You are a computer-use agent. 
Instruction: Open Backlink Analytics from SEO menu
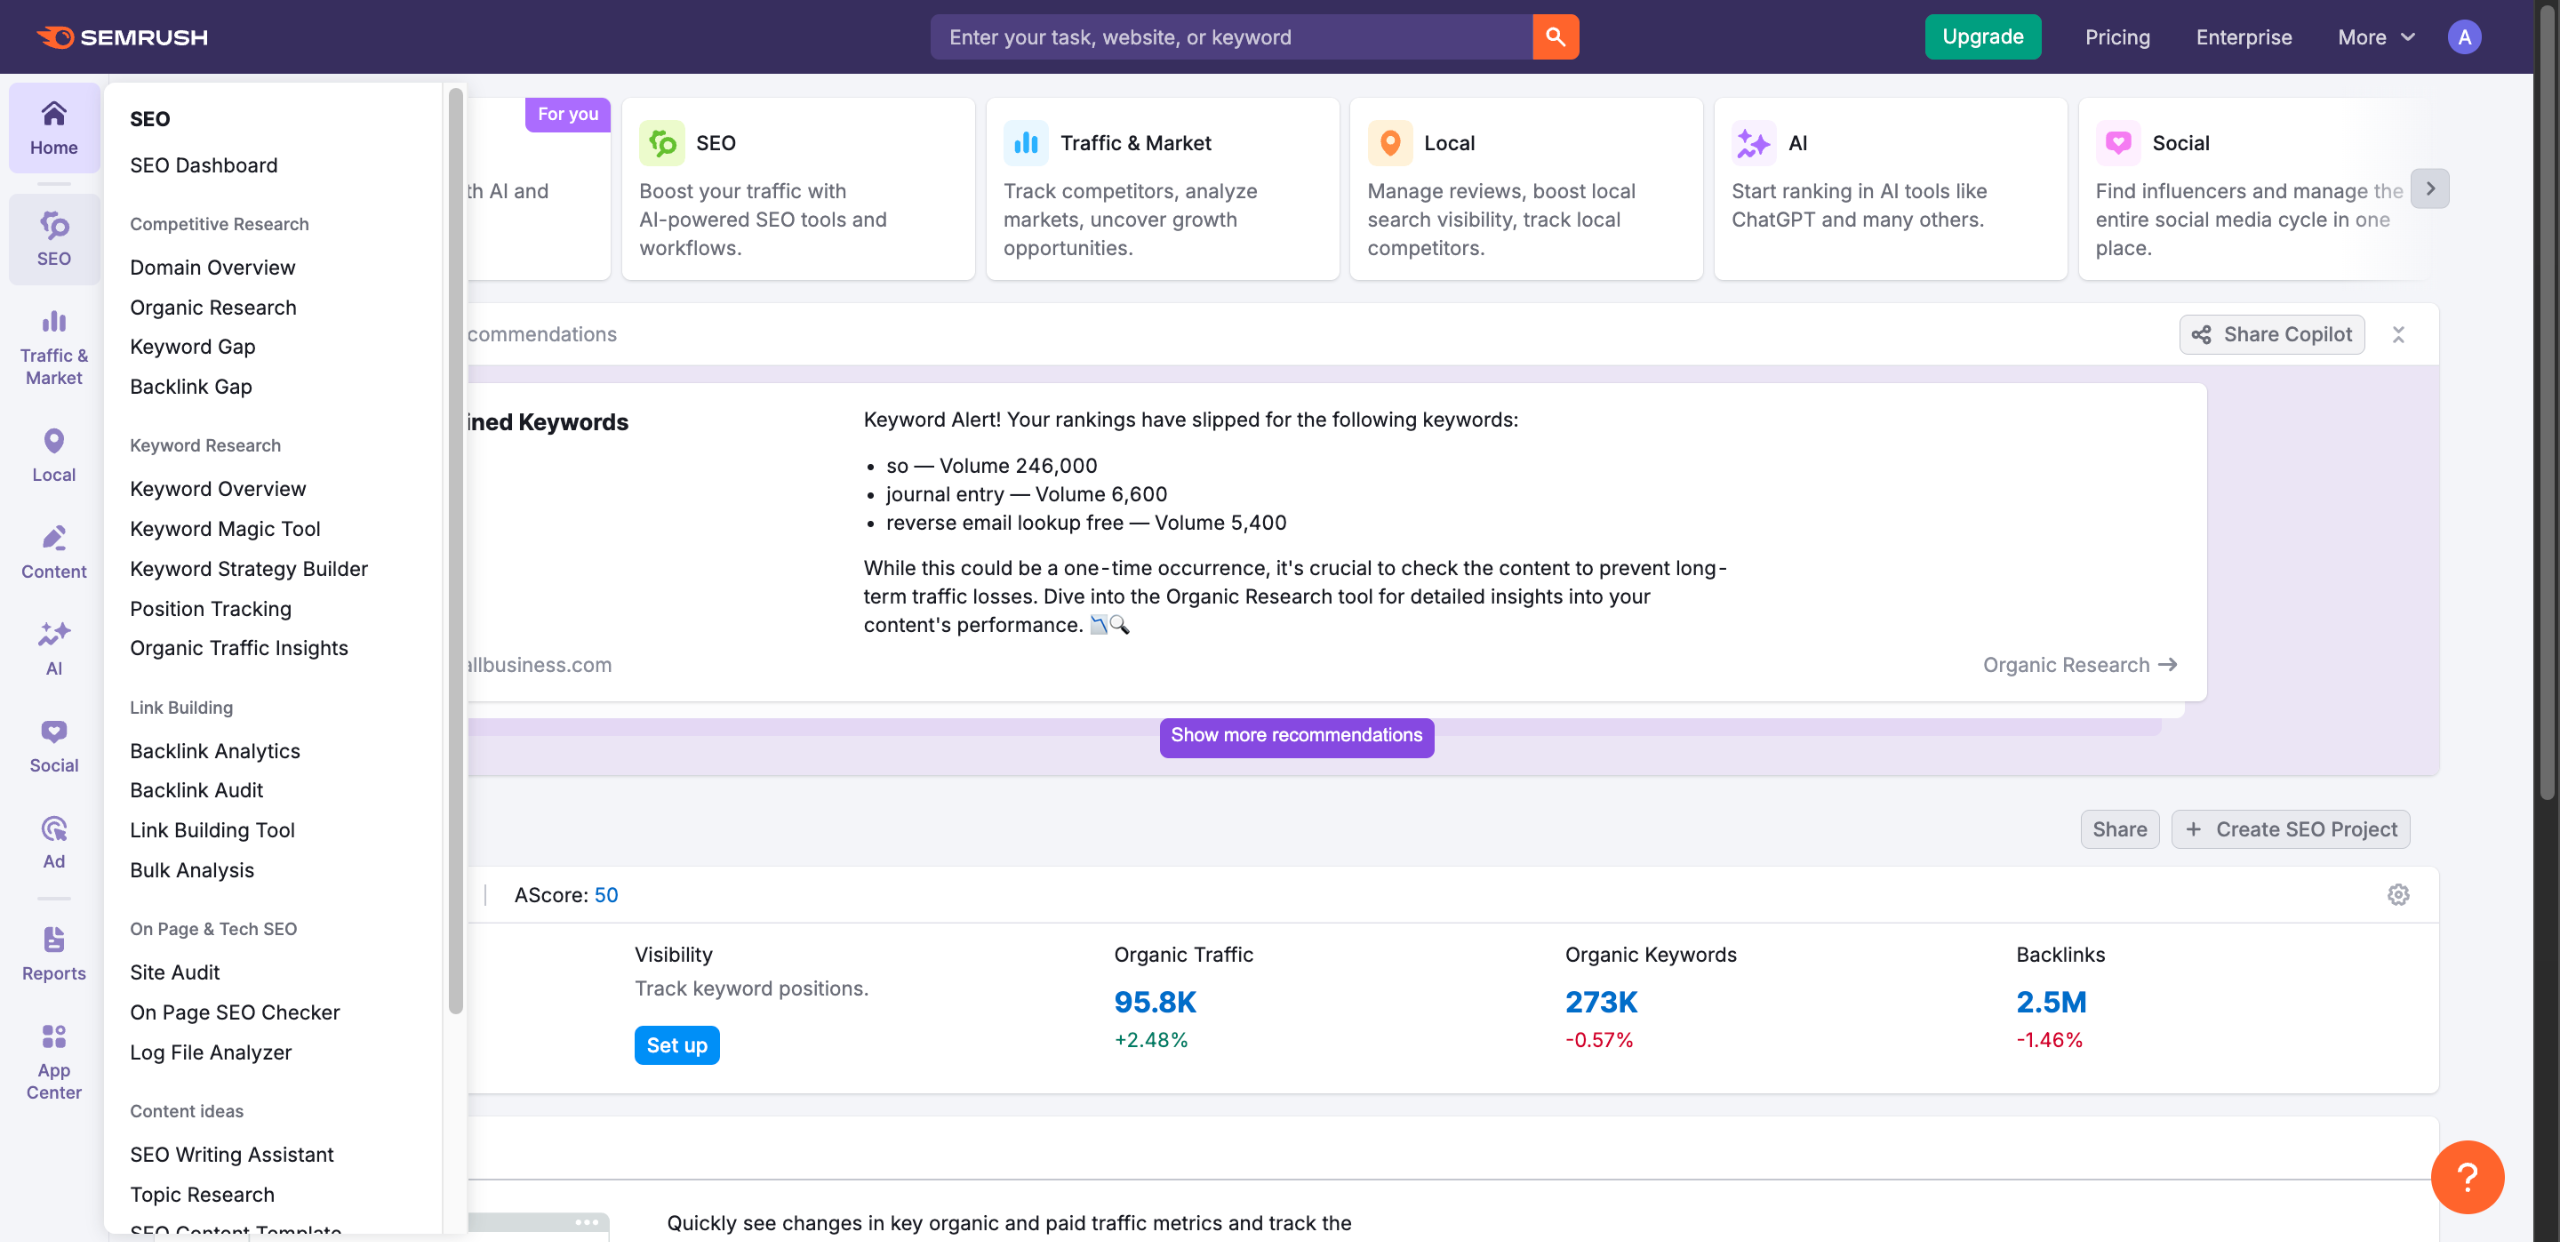pyautogui.click(x=215, y=751)
